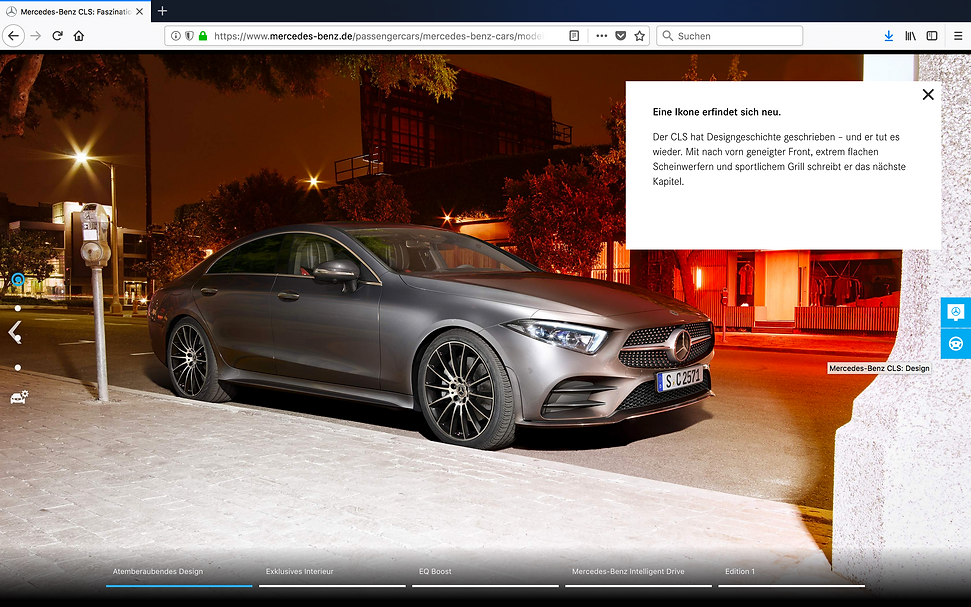Click the 'Der CLS hat Designgeschichte' paragraph
Image resolution: width=971 pixels, height=607 pixels.
point(779,159)
